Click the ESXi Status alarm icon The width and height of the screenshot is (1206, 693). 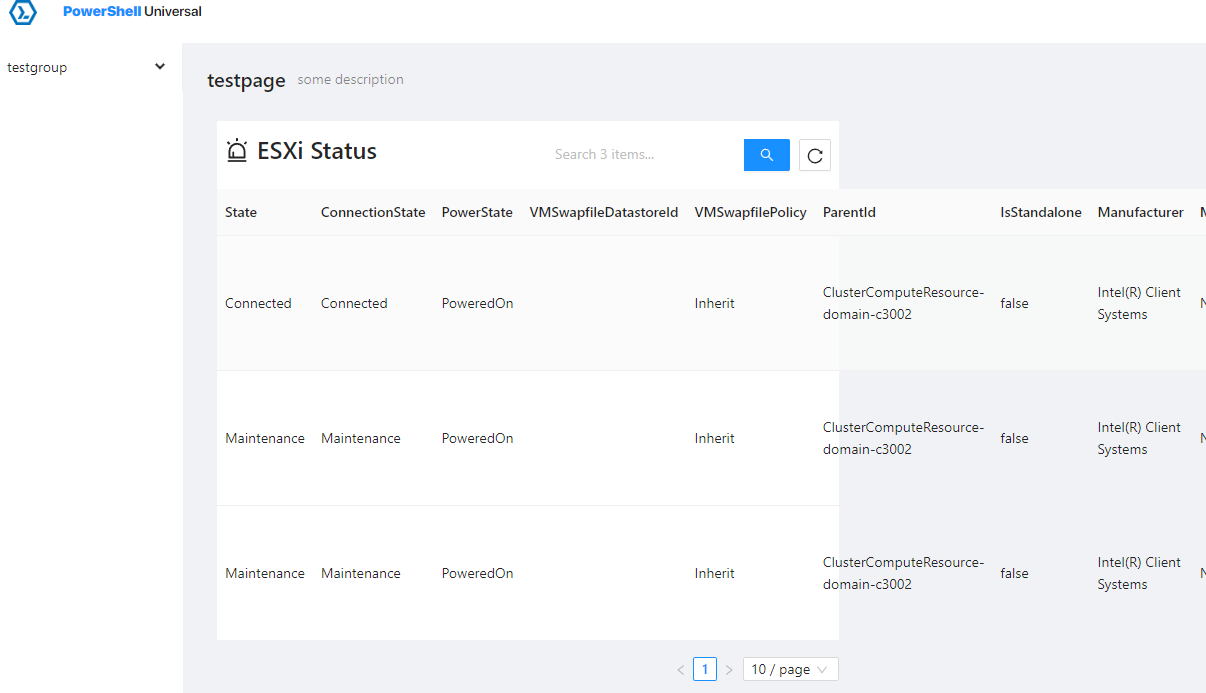coord(237,151)
